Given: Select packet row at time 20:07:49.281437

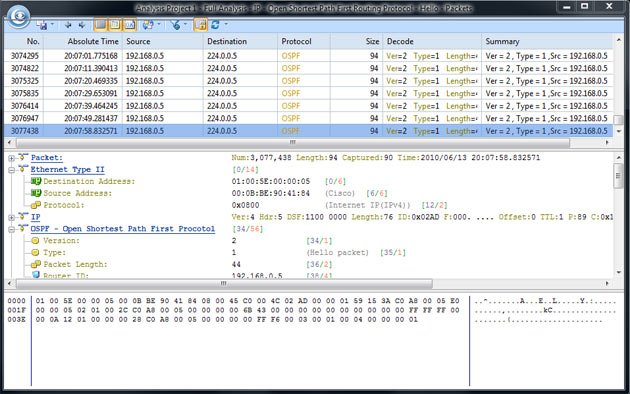Looking at the screenshot, I should click(x=309, y=118).
